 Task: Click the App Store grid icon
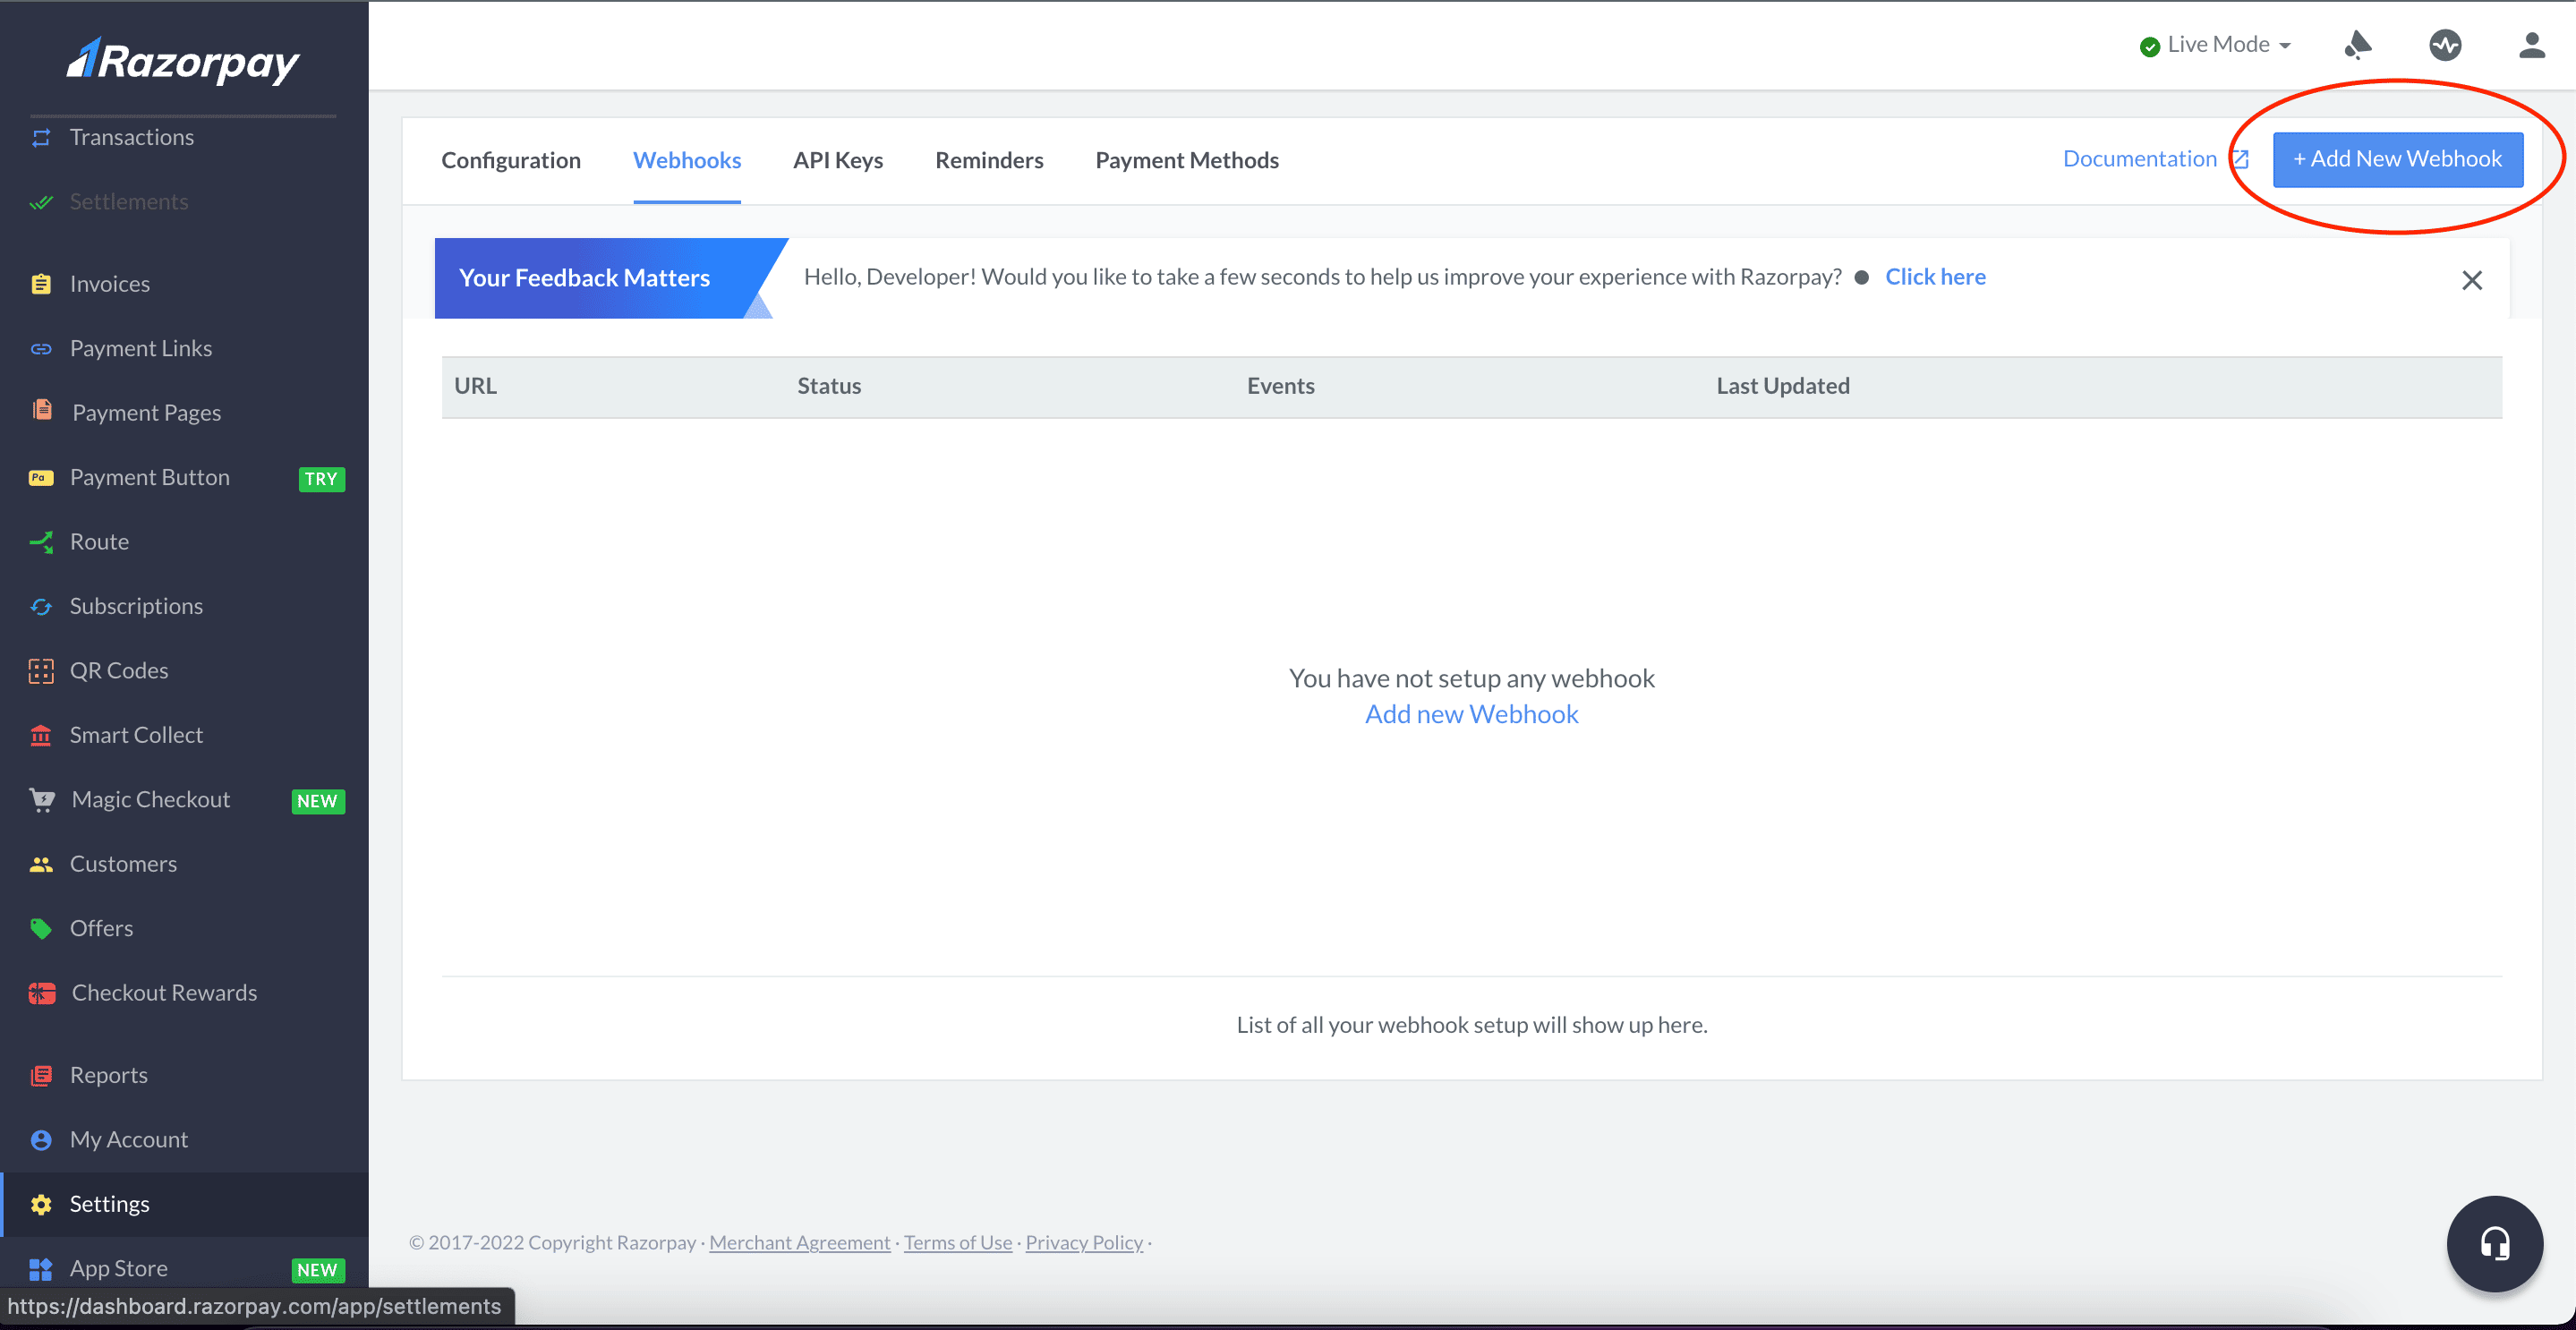coord(41,1269)
